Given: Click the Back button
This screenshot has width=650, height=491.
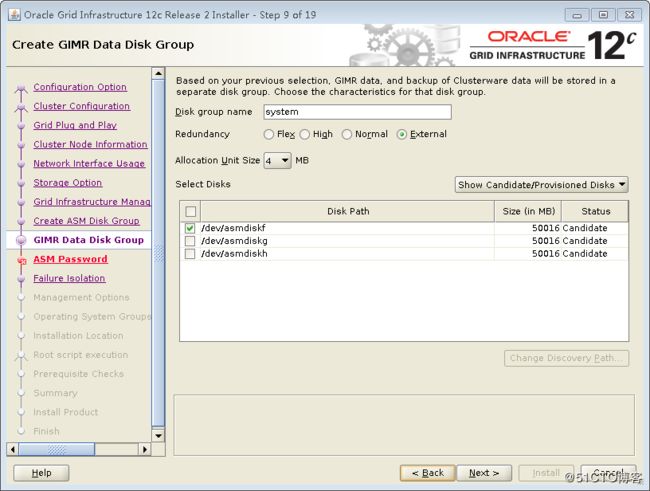Looking at the screenshot, I should (428, 473).
